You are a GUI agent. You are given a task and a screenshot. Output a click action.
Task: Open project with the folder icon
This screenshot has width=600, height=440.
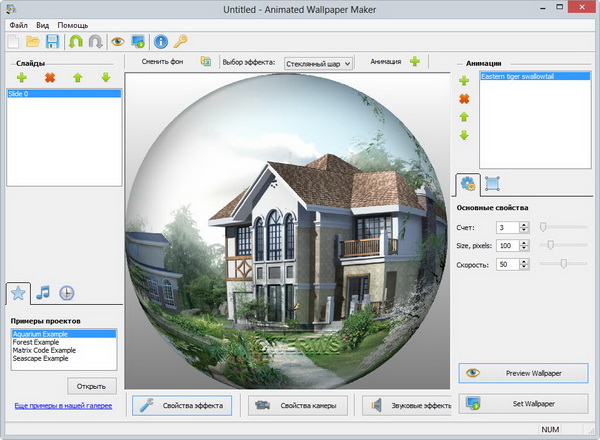pos(33,41)
